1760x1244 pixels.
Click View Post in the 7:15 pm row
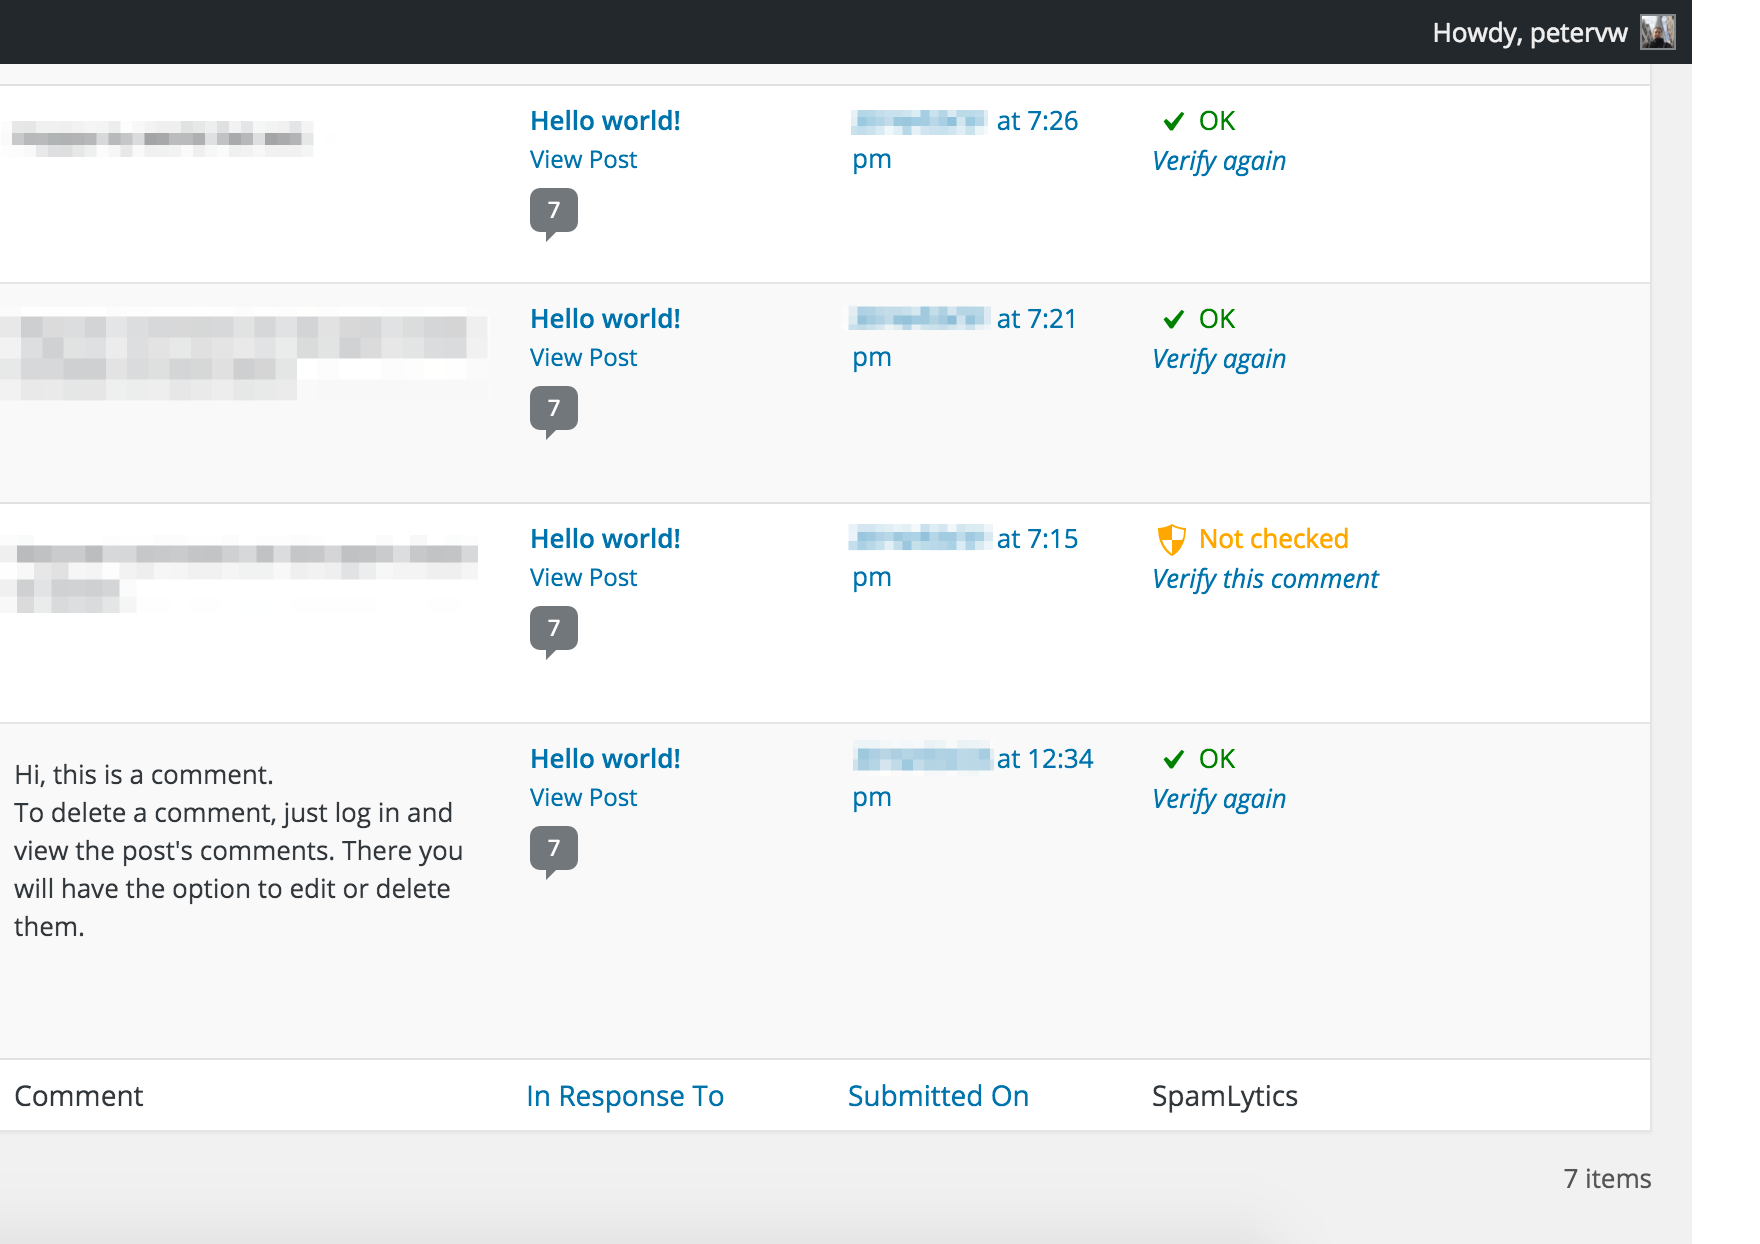click(583, 578)
